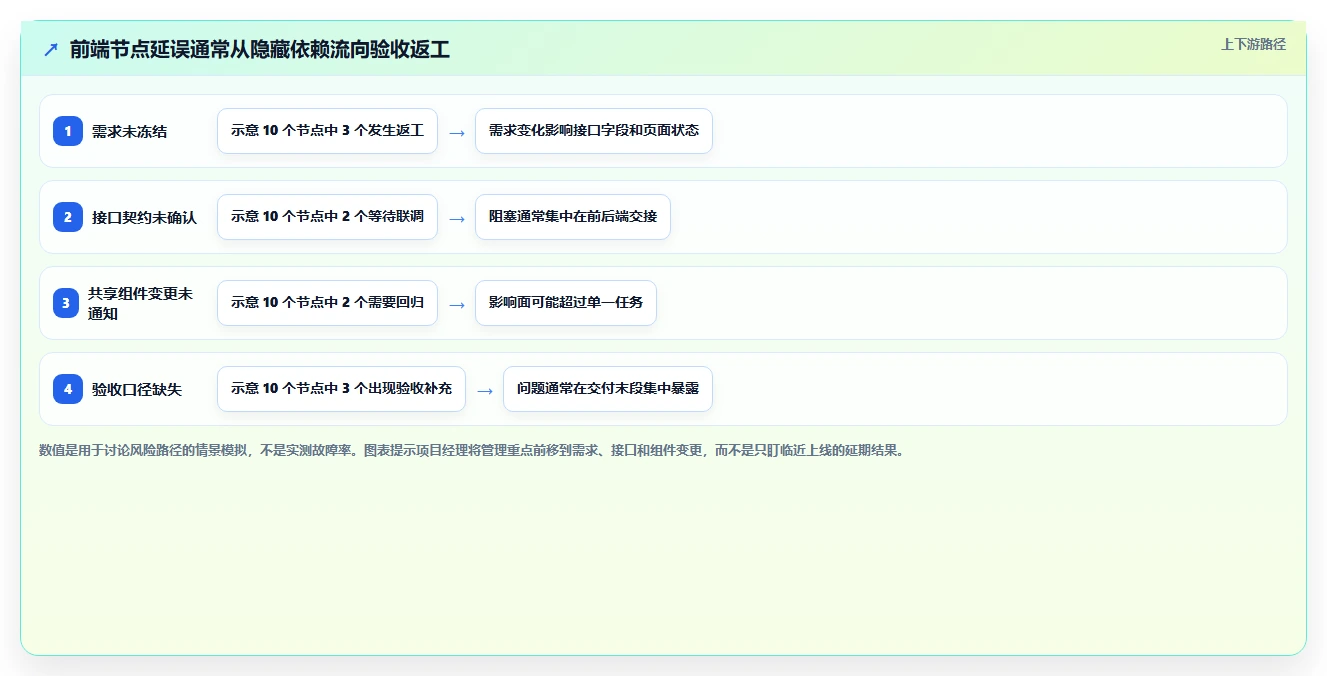This screenshot has height=676, width=1327.
Task: Select the 需求变化影响接口字段和页面状态 box
Action: (594, 131)
